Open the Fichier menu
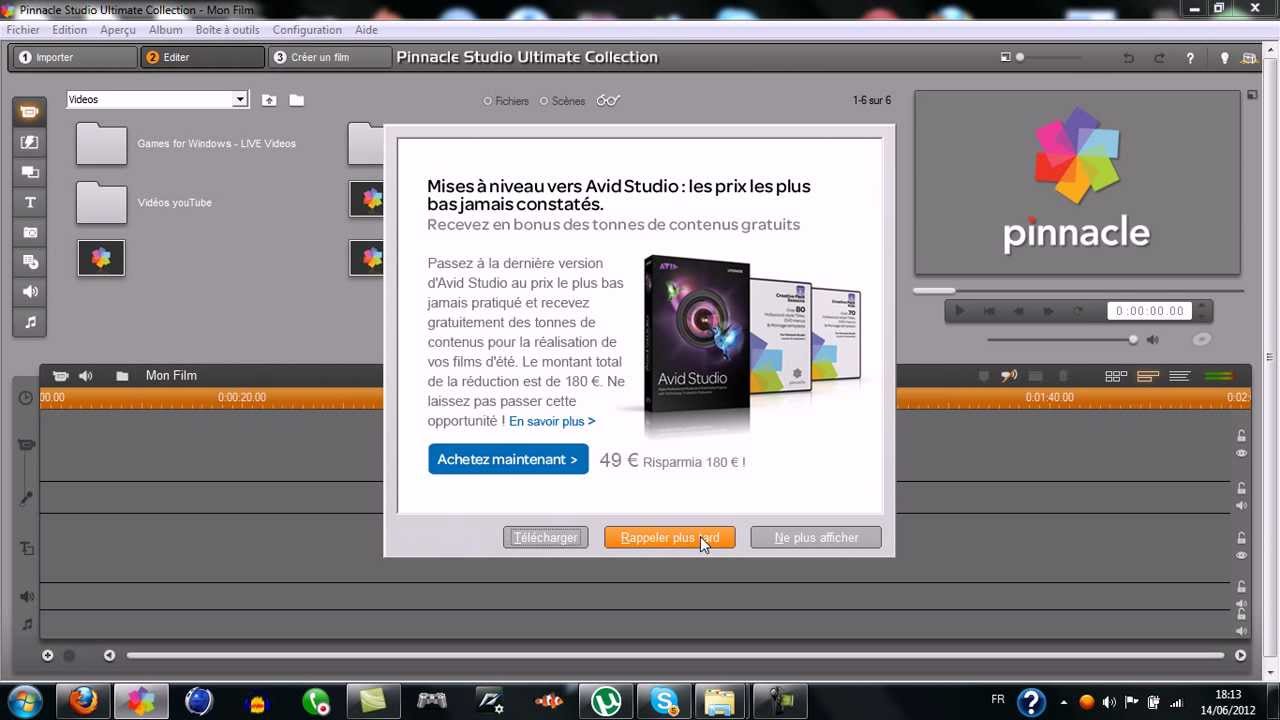The width and height of the screenshot is (1280, 720). 23,30
